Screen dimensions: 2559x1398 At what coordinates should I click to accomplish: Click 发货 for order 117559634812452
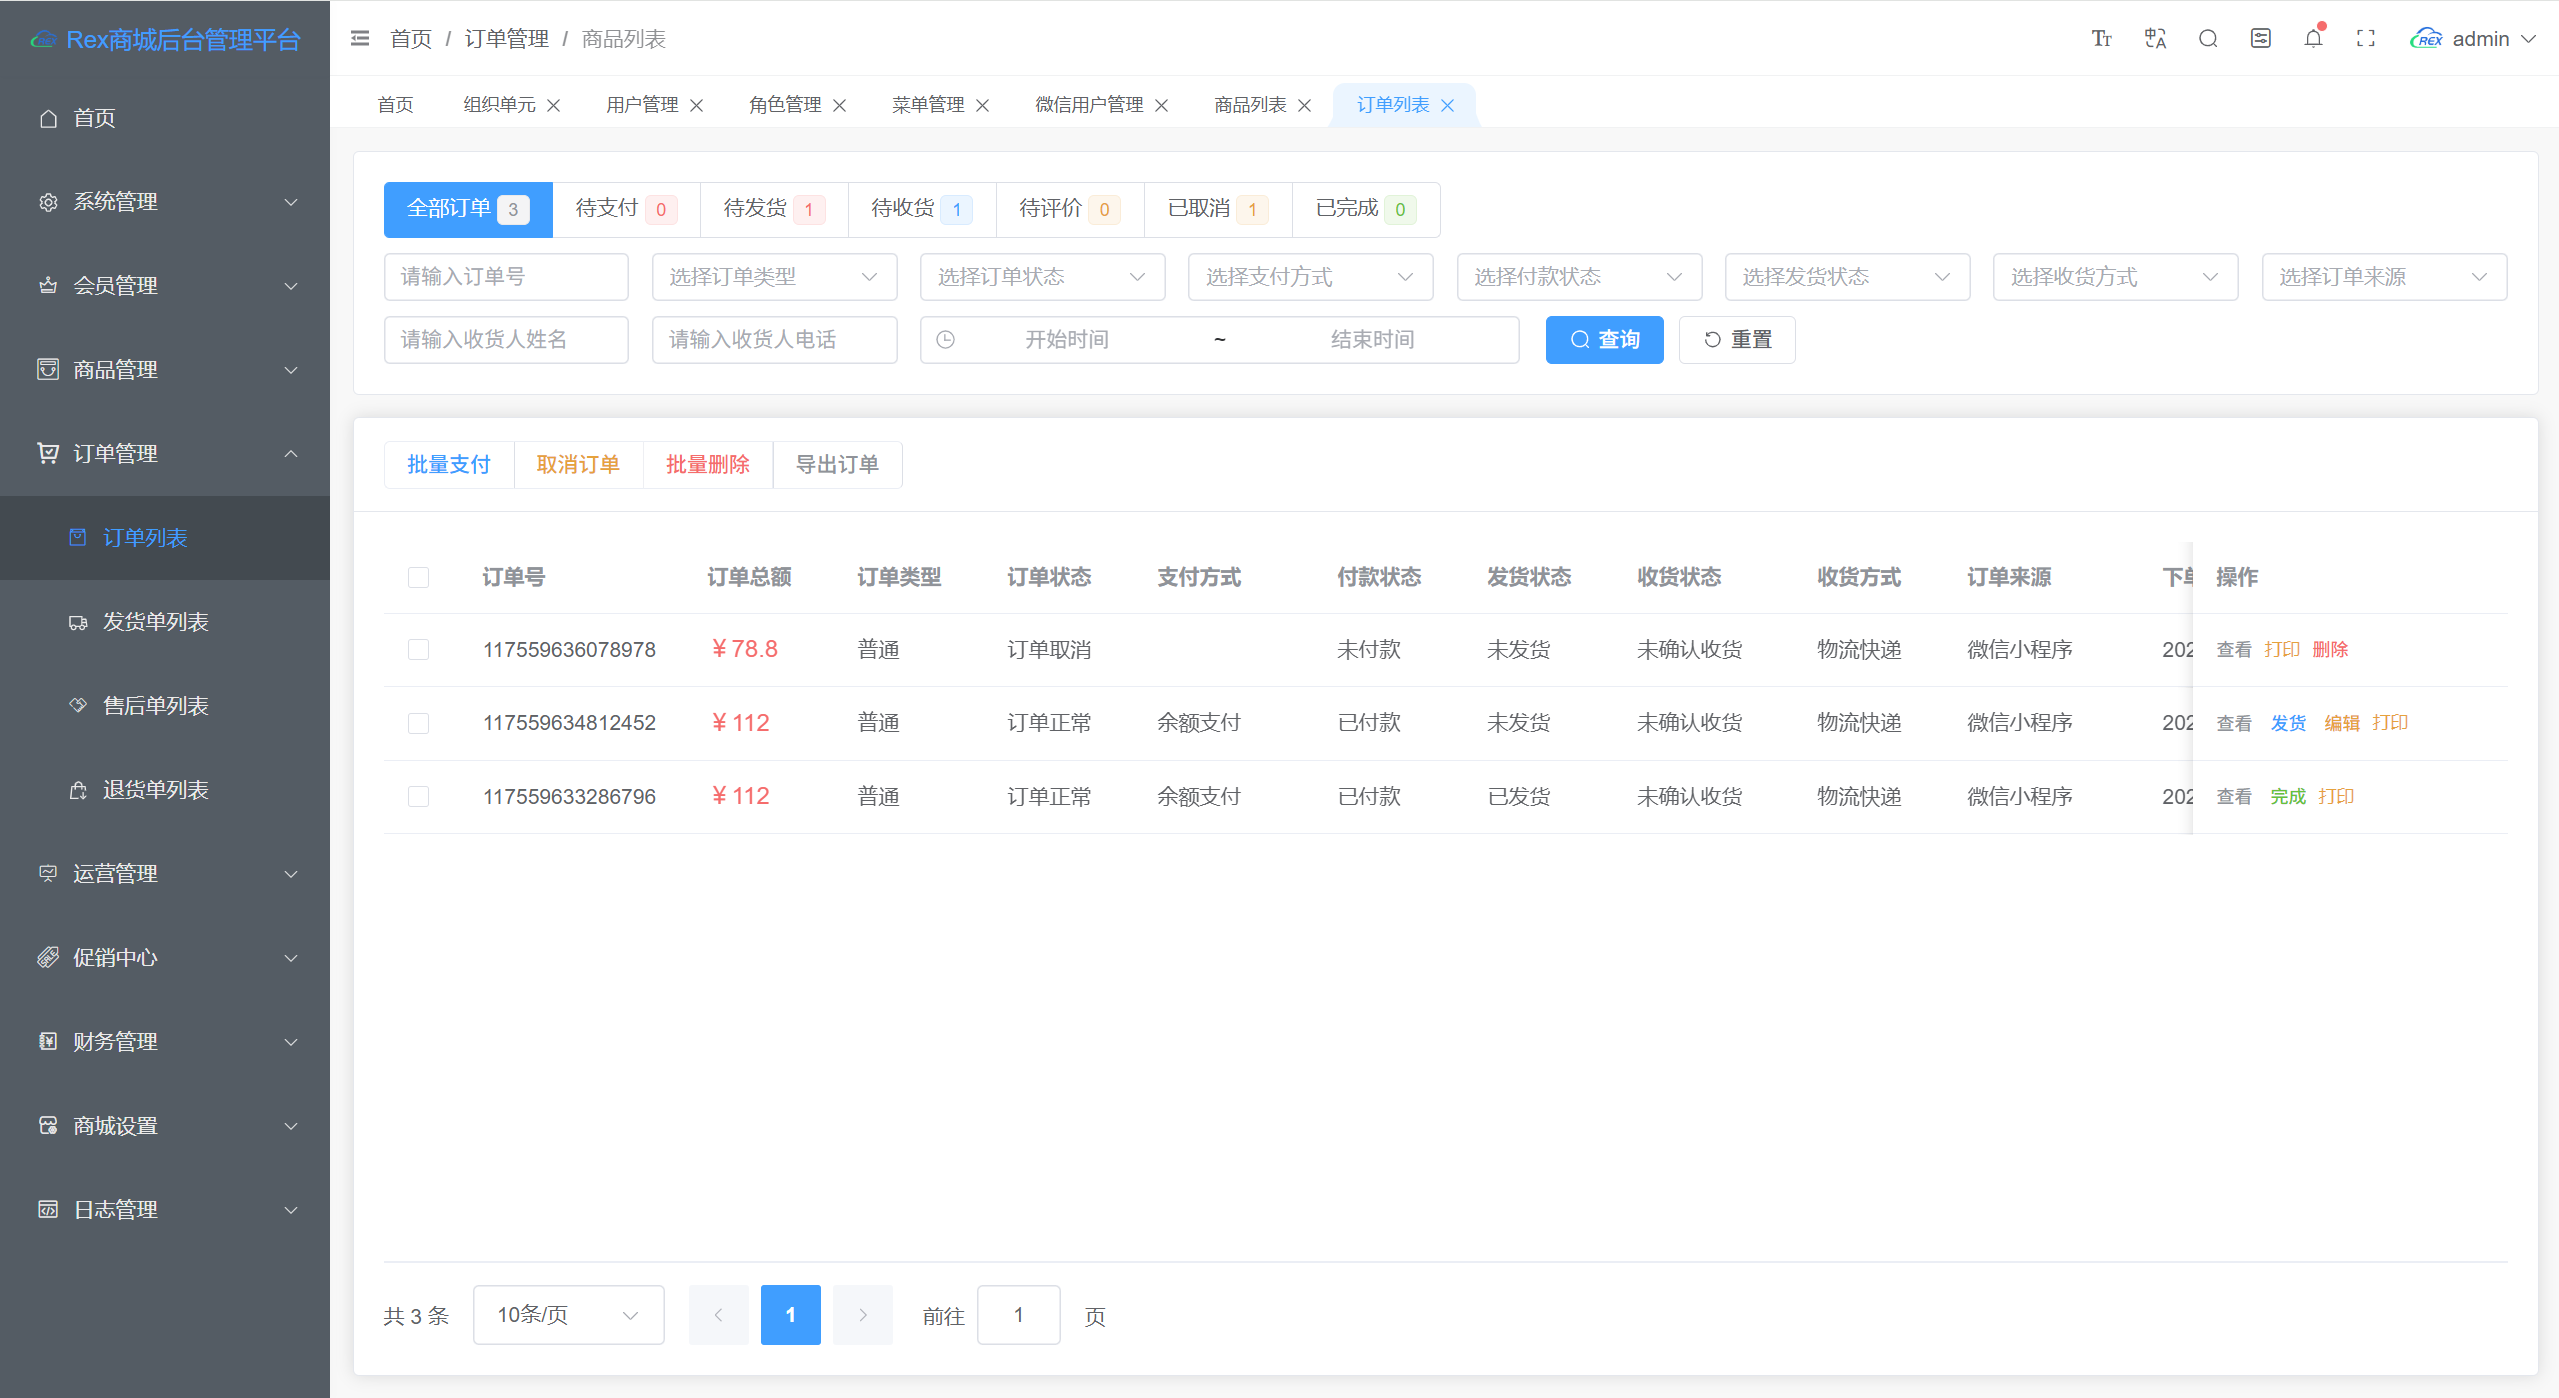tap(2288, 723)
